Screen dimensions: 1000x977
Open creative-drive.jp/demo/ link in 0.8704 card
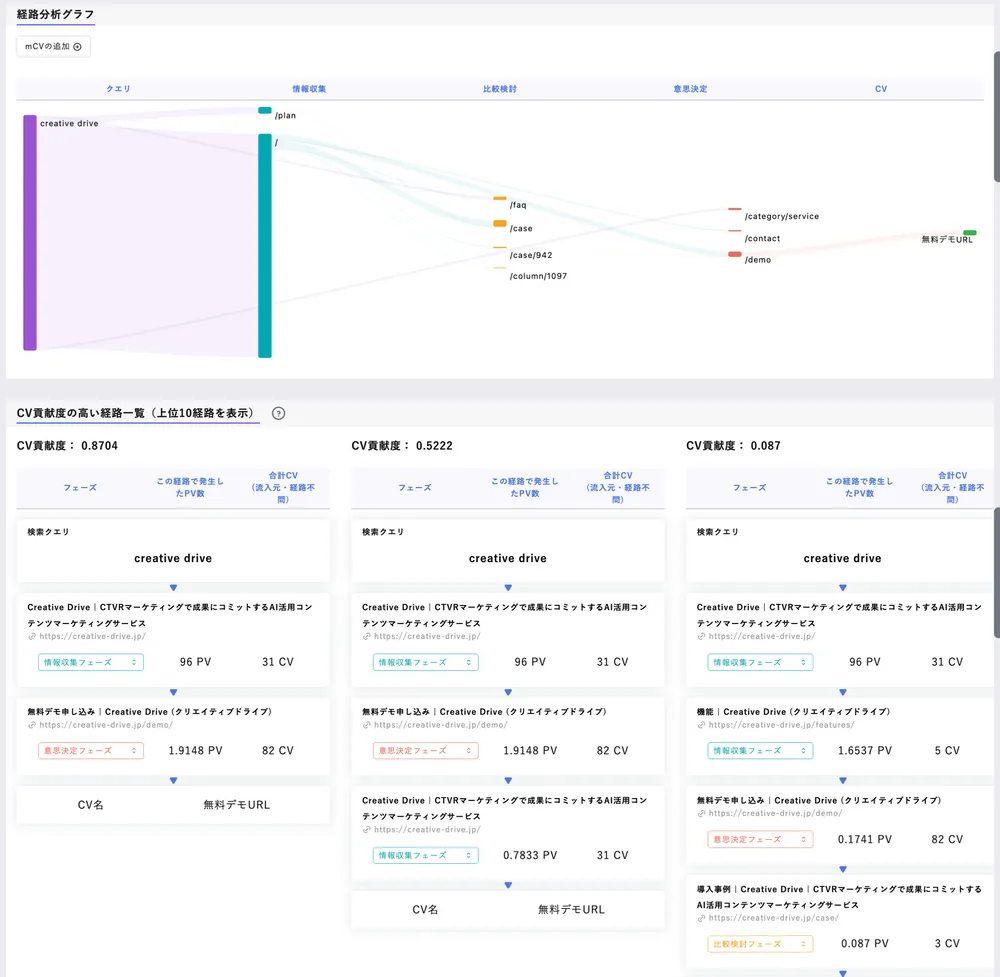[106, 725]
